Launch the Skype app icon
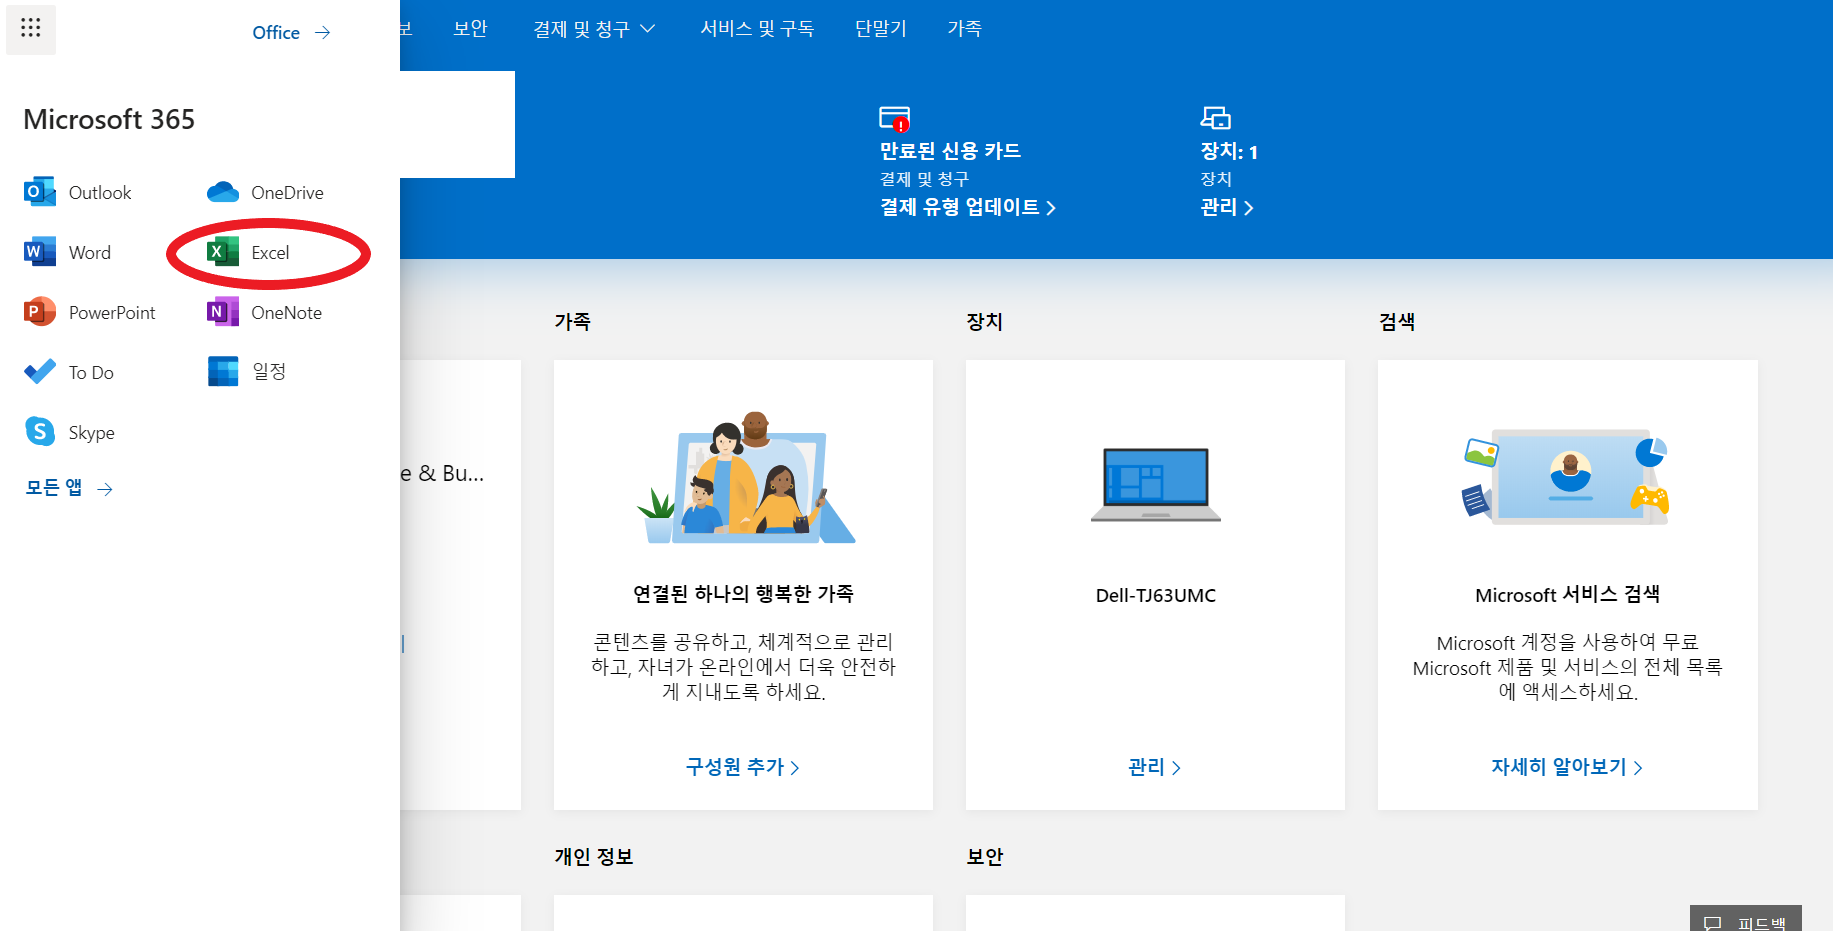1833x931 pixels. [39, 432]
